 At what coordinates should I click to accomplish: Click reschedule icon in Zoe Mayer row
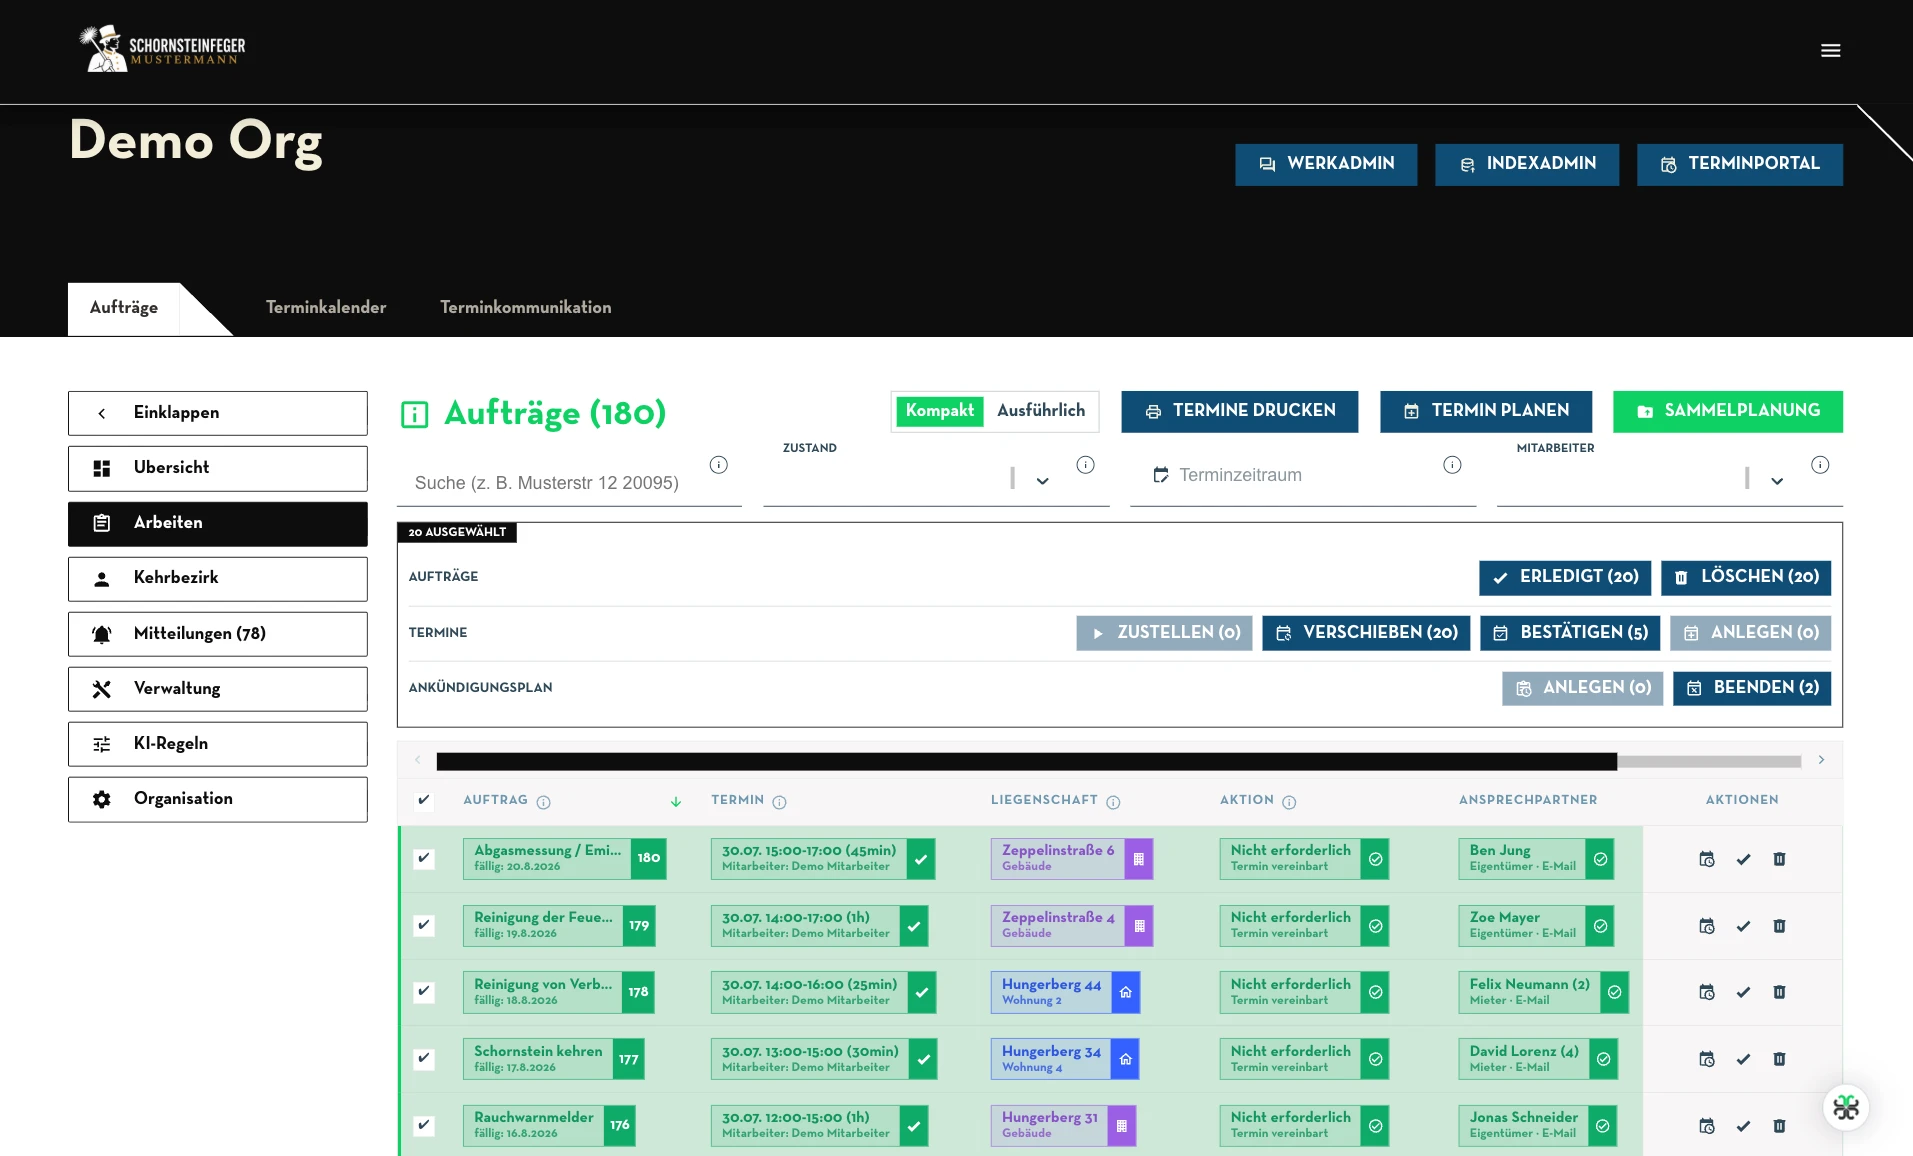[x=1707, y=926]
